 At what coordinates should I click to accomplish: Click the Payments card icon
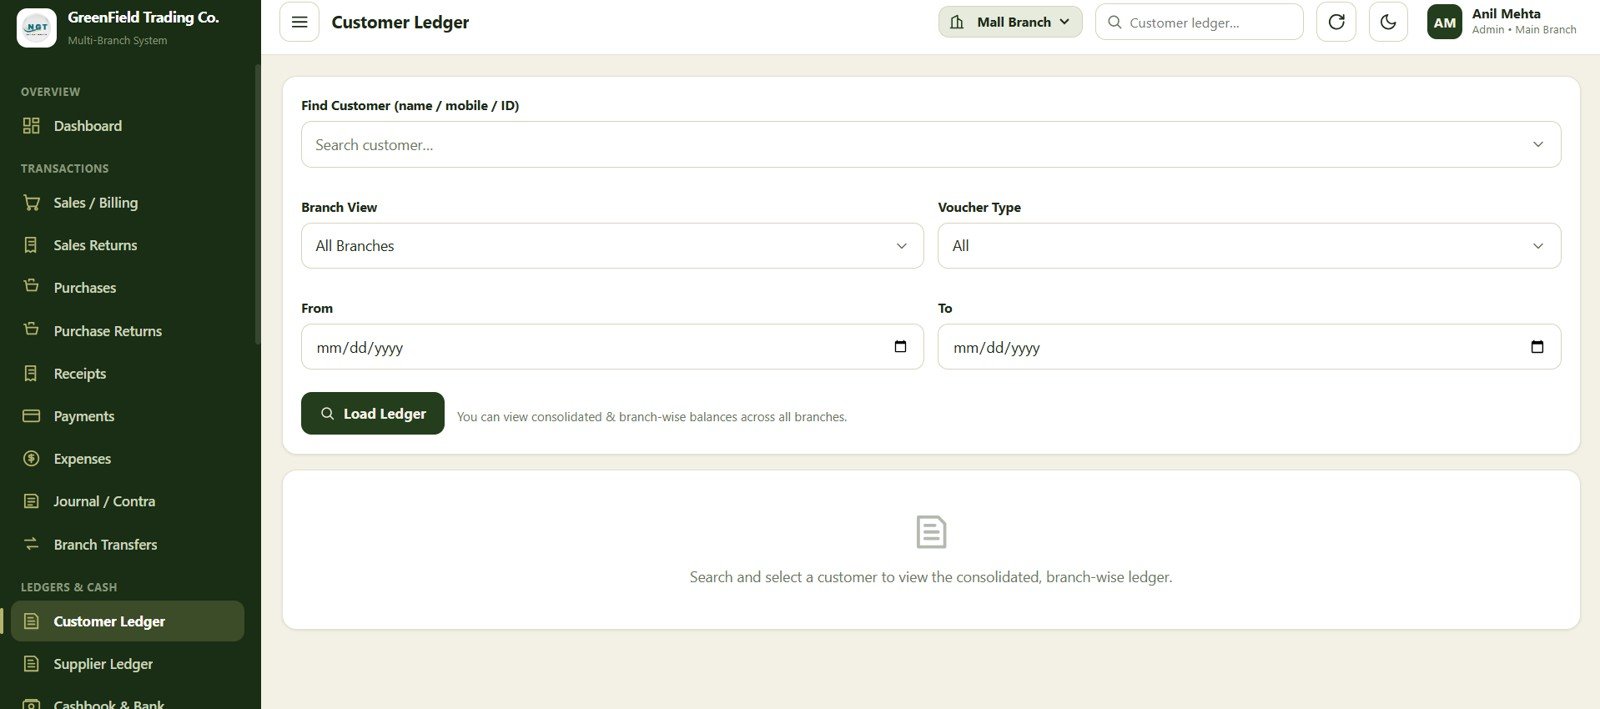[x=31, y=416]
